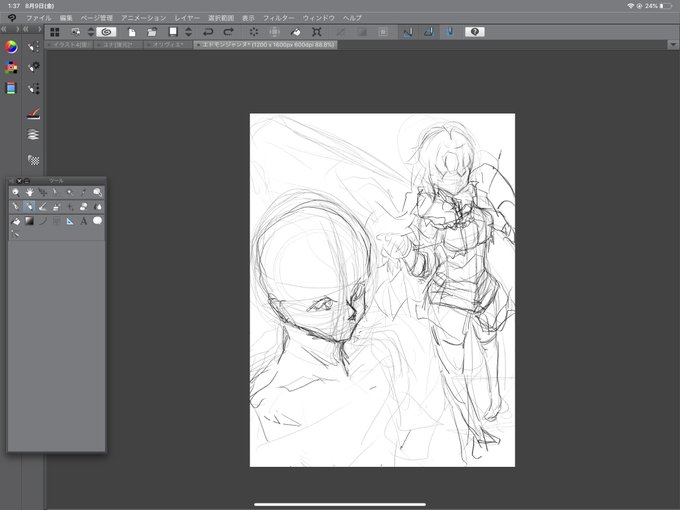This screenshot has height=510, width=680.
Task: Close the floating Tool palette
Action: [19, 181]
